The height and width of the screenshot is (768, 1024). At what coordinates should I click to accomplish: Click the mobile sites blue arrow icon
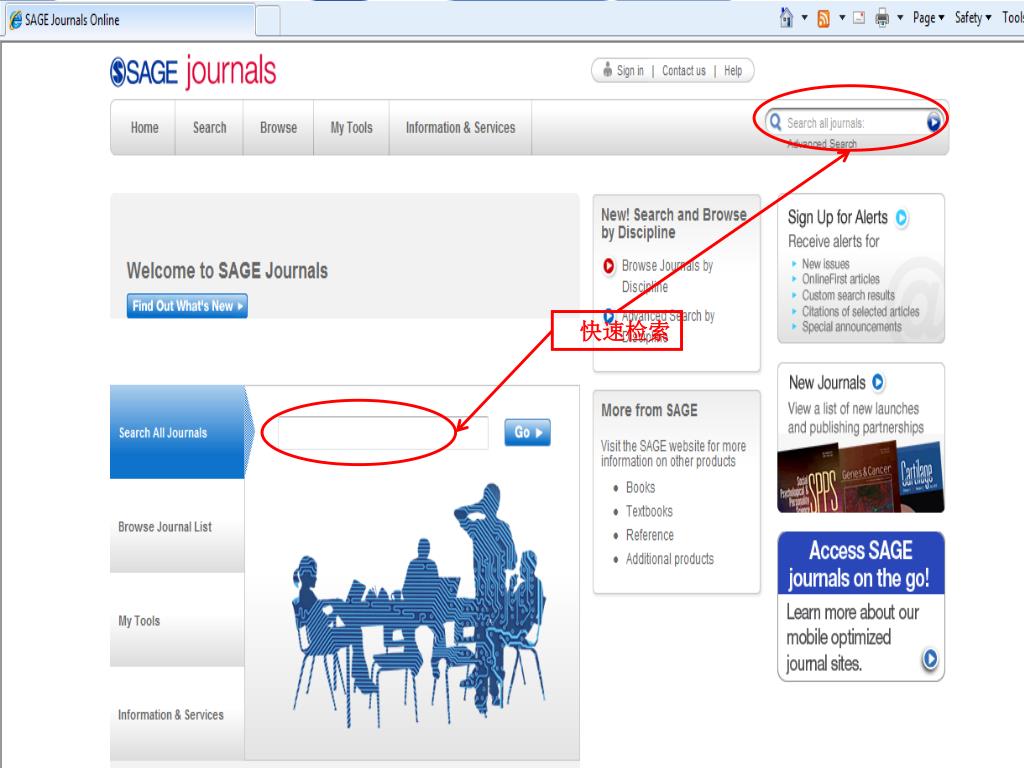tap(930, 659)
